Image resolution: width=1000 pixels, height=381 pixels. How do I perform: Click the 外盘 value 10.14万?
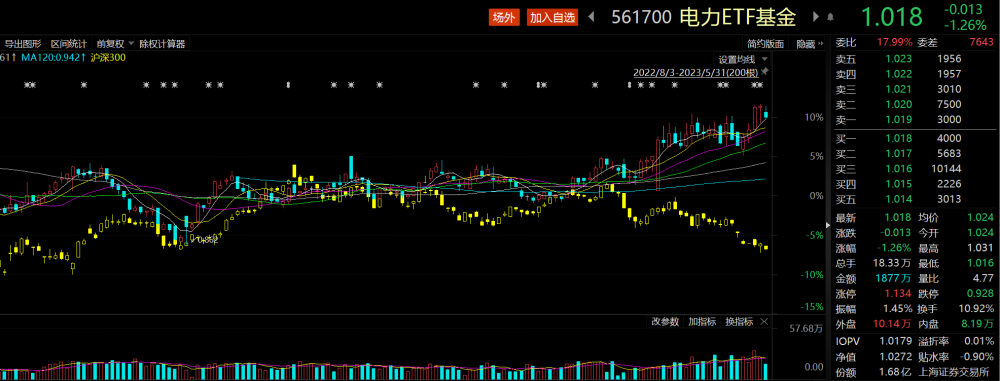pos(893,325)
